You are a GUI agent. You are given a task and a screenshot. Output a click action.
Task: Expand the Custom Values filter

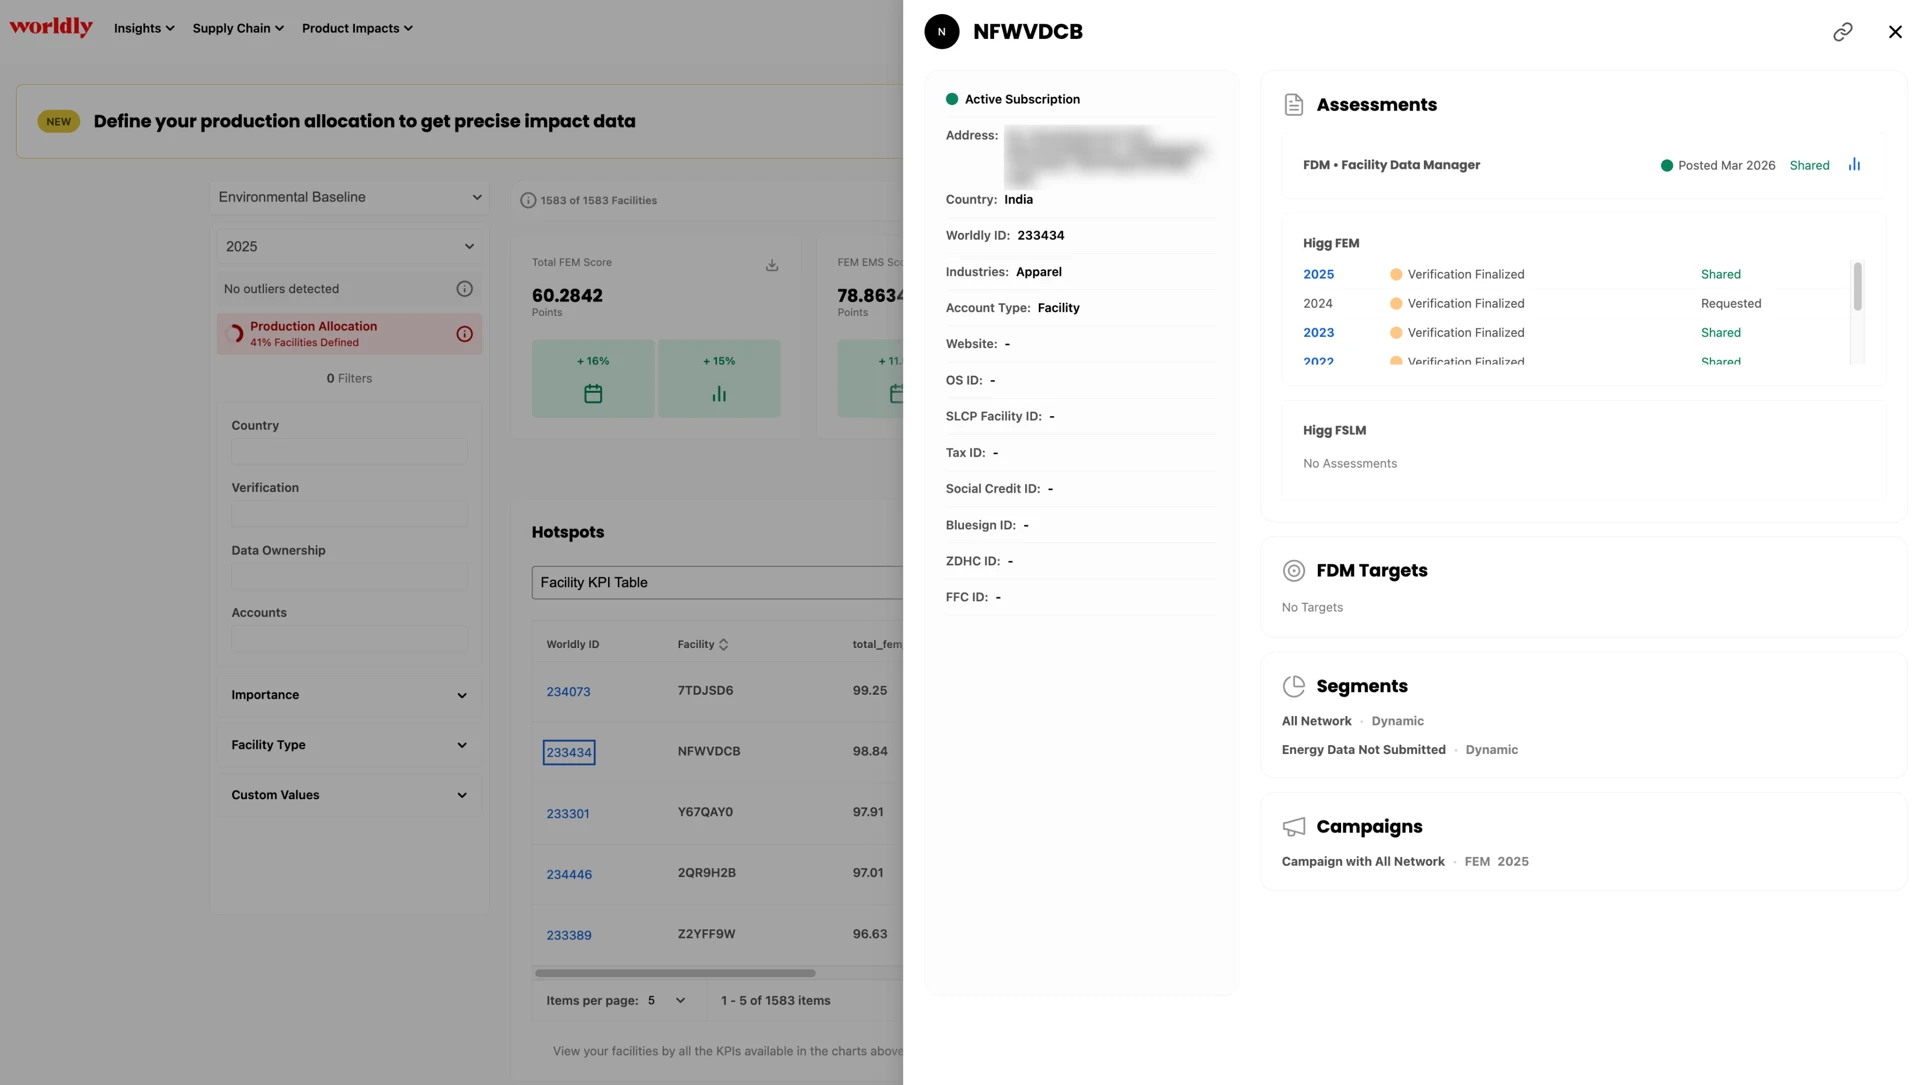(x=349, y=795)
